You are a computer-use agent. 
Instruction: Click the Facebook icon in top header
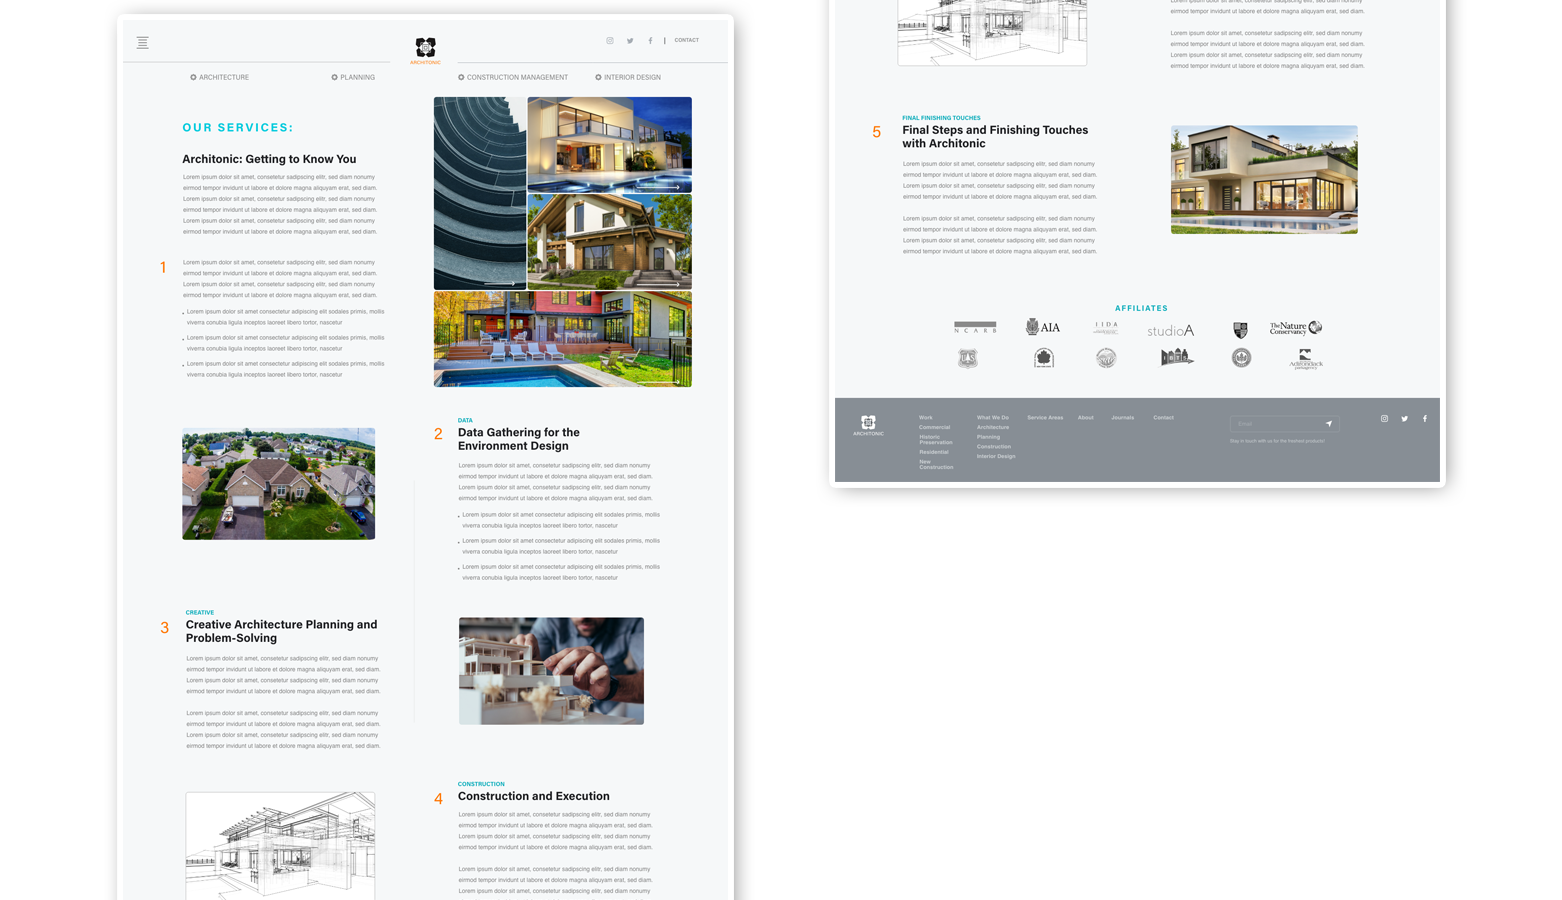[x=650, y=41]
